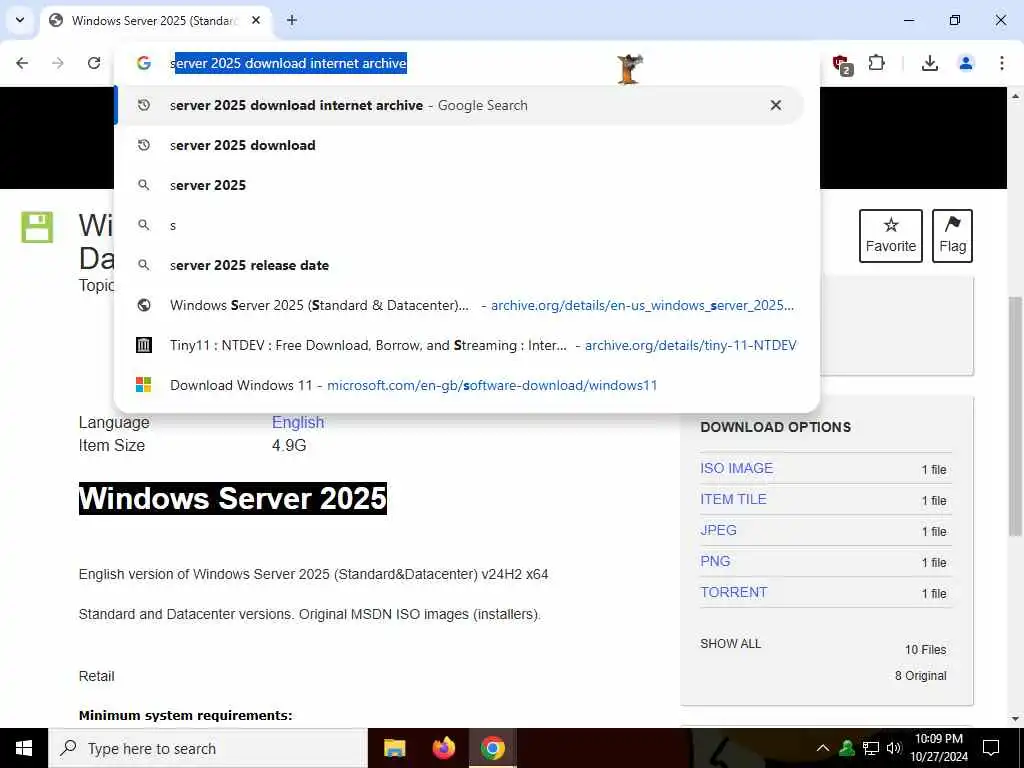Open the English language link
The image size is (1024, 768).
[x=298, y=423]
